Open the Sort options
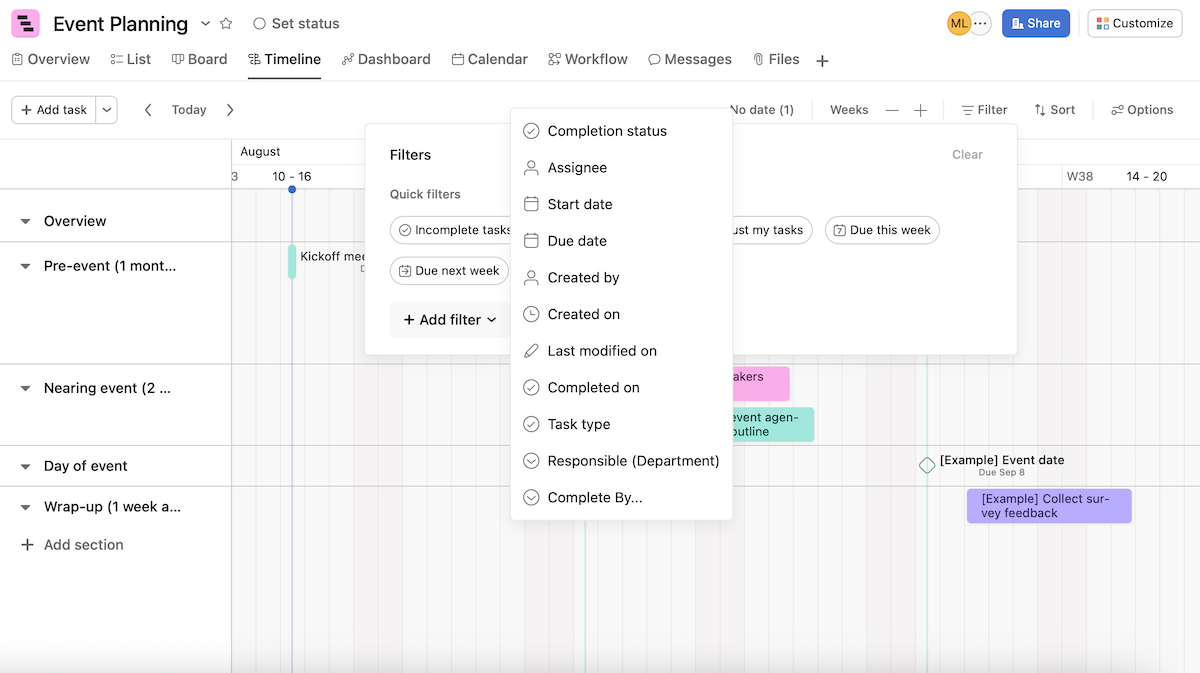This screenshot has height=673, width=1200. 1054,110
